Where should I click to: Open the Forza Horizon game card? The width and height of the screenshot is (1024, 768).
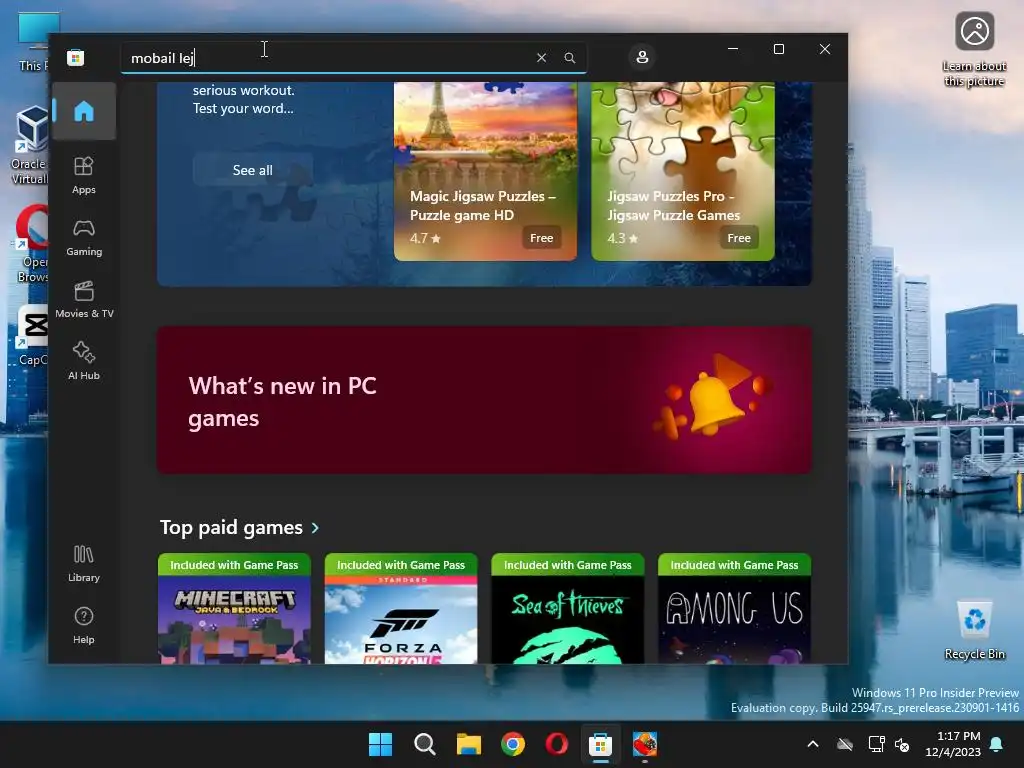(x=401, y=609)
